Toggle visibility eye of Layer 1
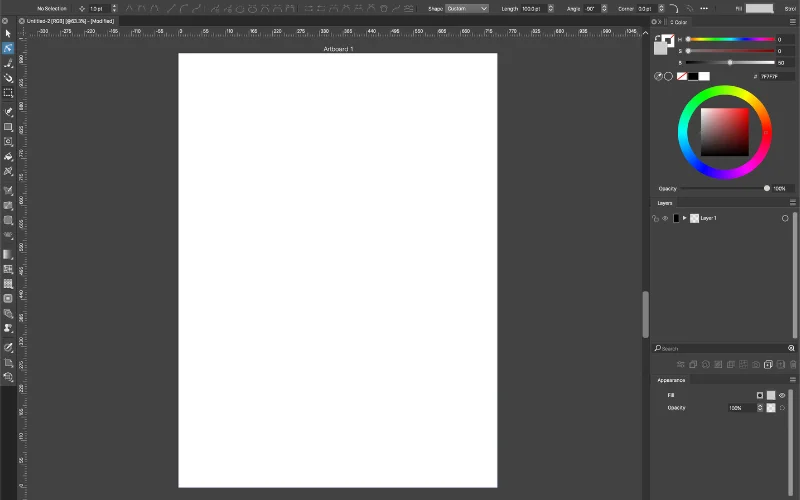The height and width of the screenshot is (500, 800). coord(665,218)
